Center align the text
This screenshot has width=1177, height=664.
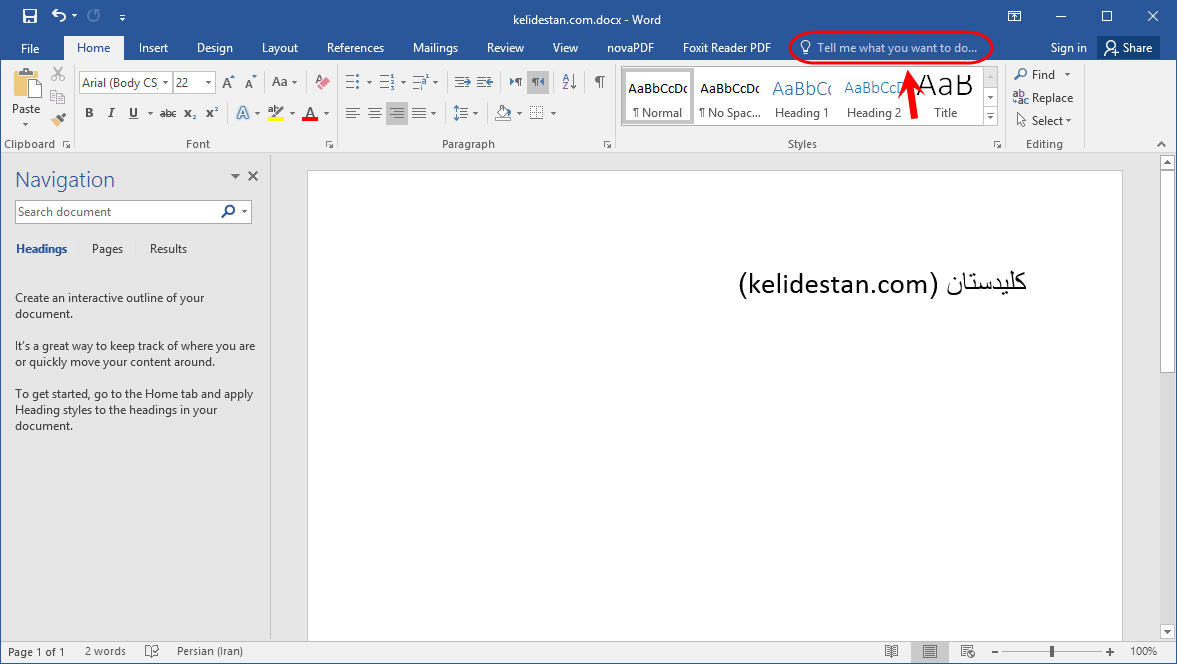coord(375,113)
